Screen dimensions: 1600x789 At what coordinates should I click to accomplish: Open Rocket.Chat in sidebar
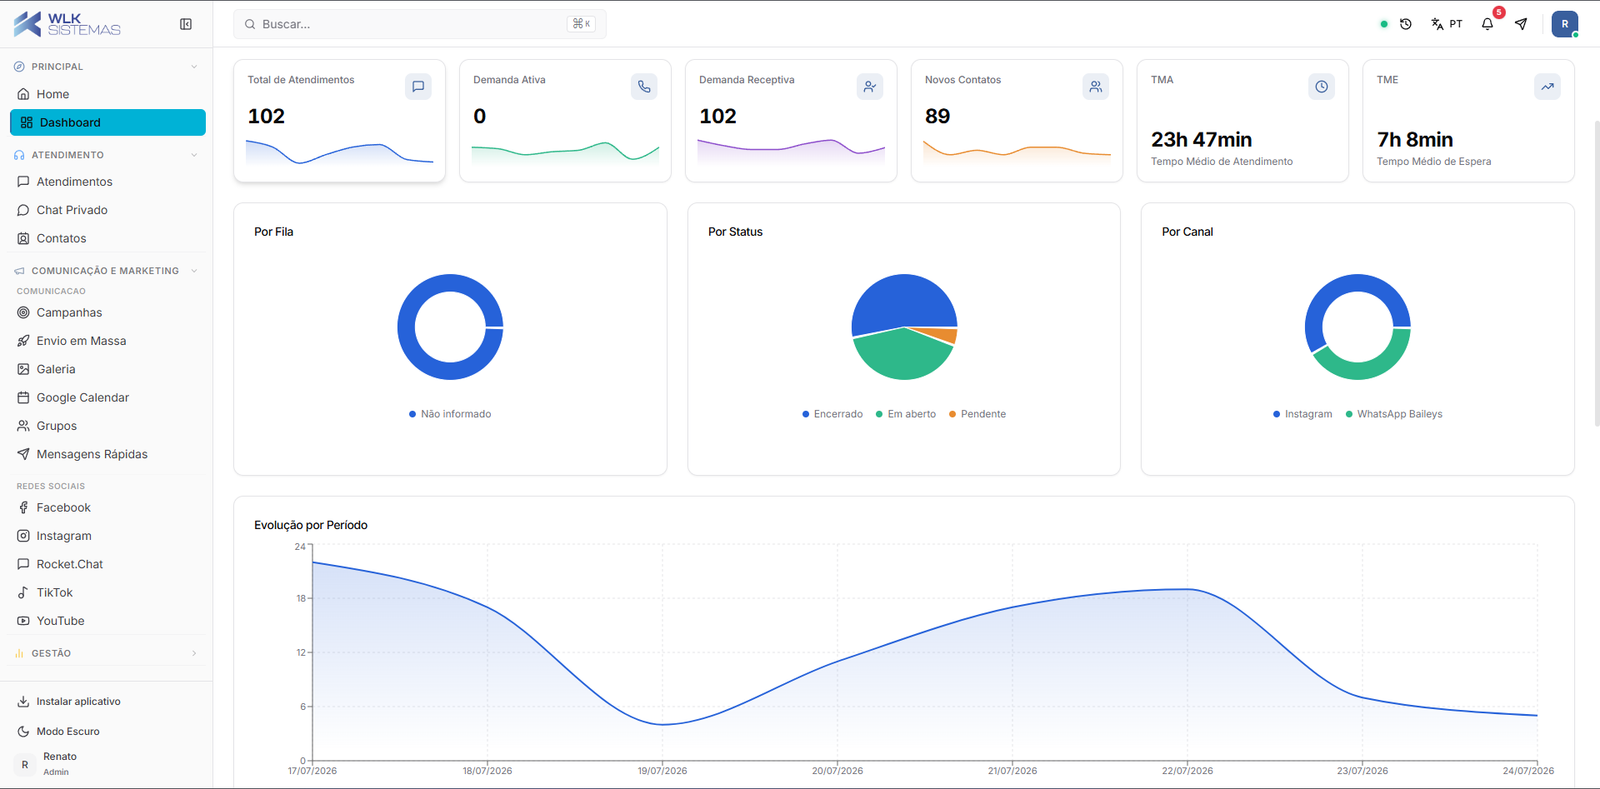pos(108,564)
